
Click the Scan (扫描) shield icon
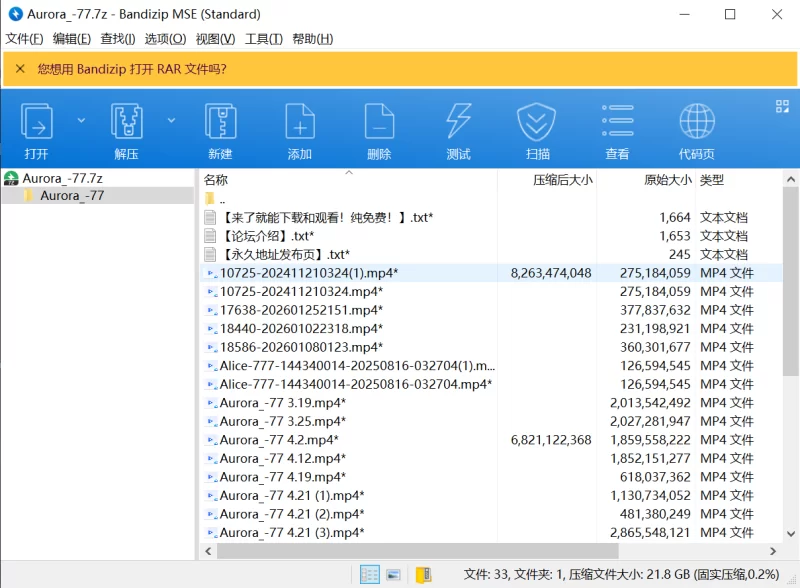coord(536,121)
